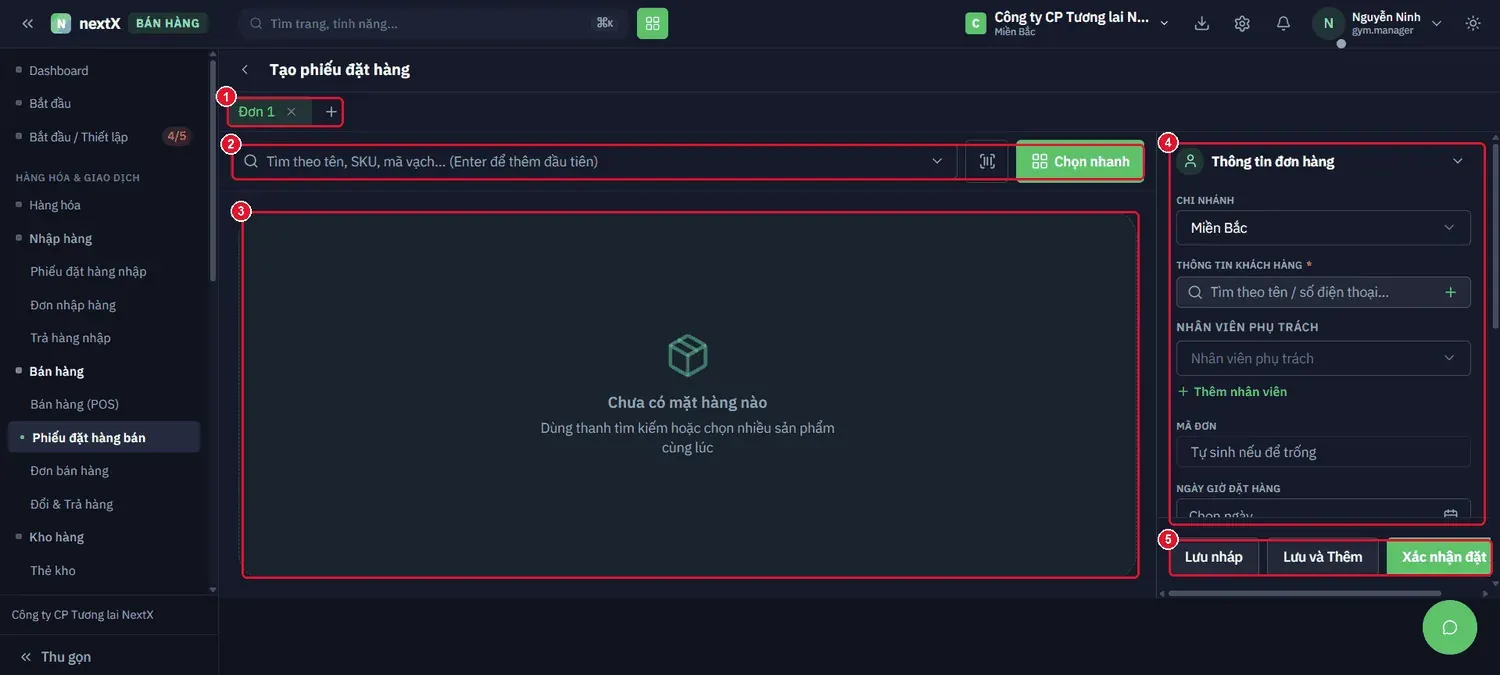The width and height of the screenshot is (1500, 675).
Task: Open settings via the gear icon
Action: pos(1242,23)
